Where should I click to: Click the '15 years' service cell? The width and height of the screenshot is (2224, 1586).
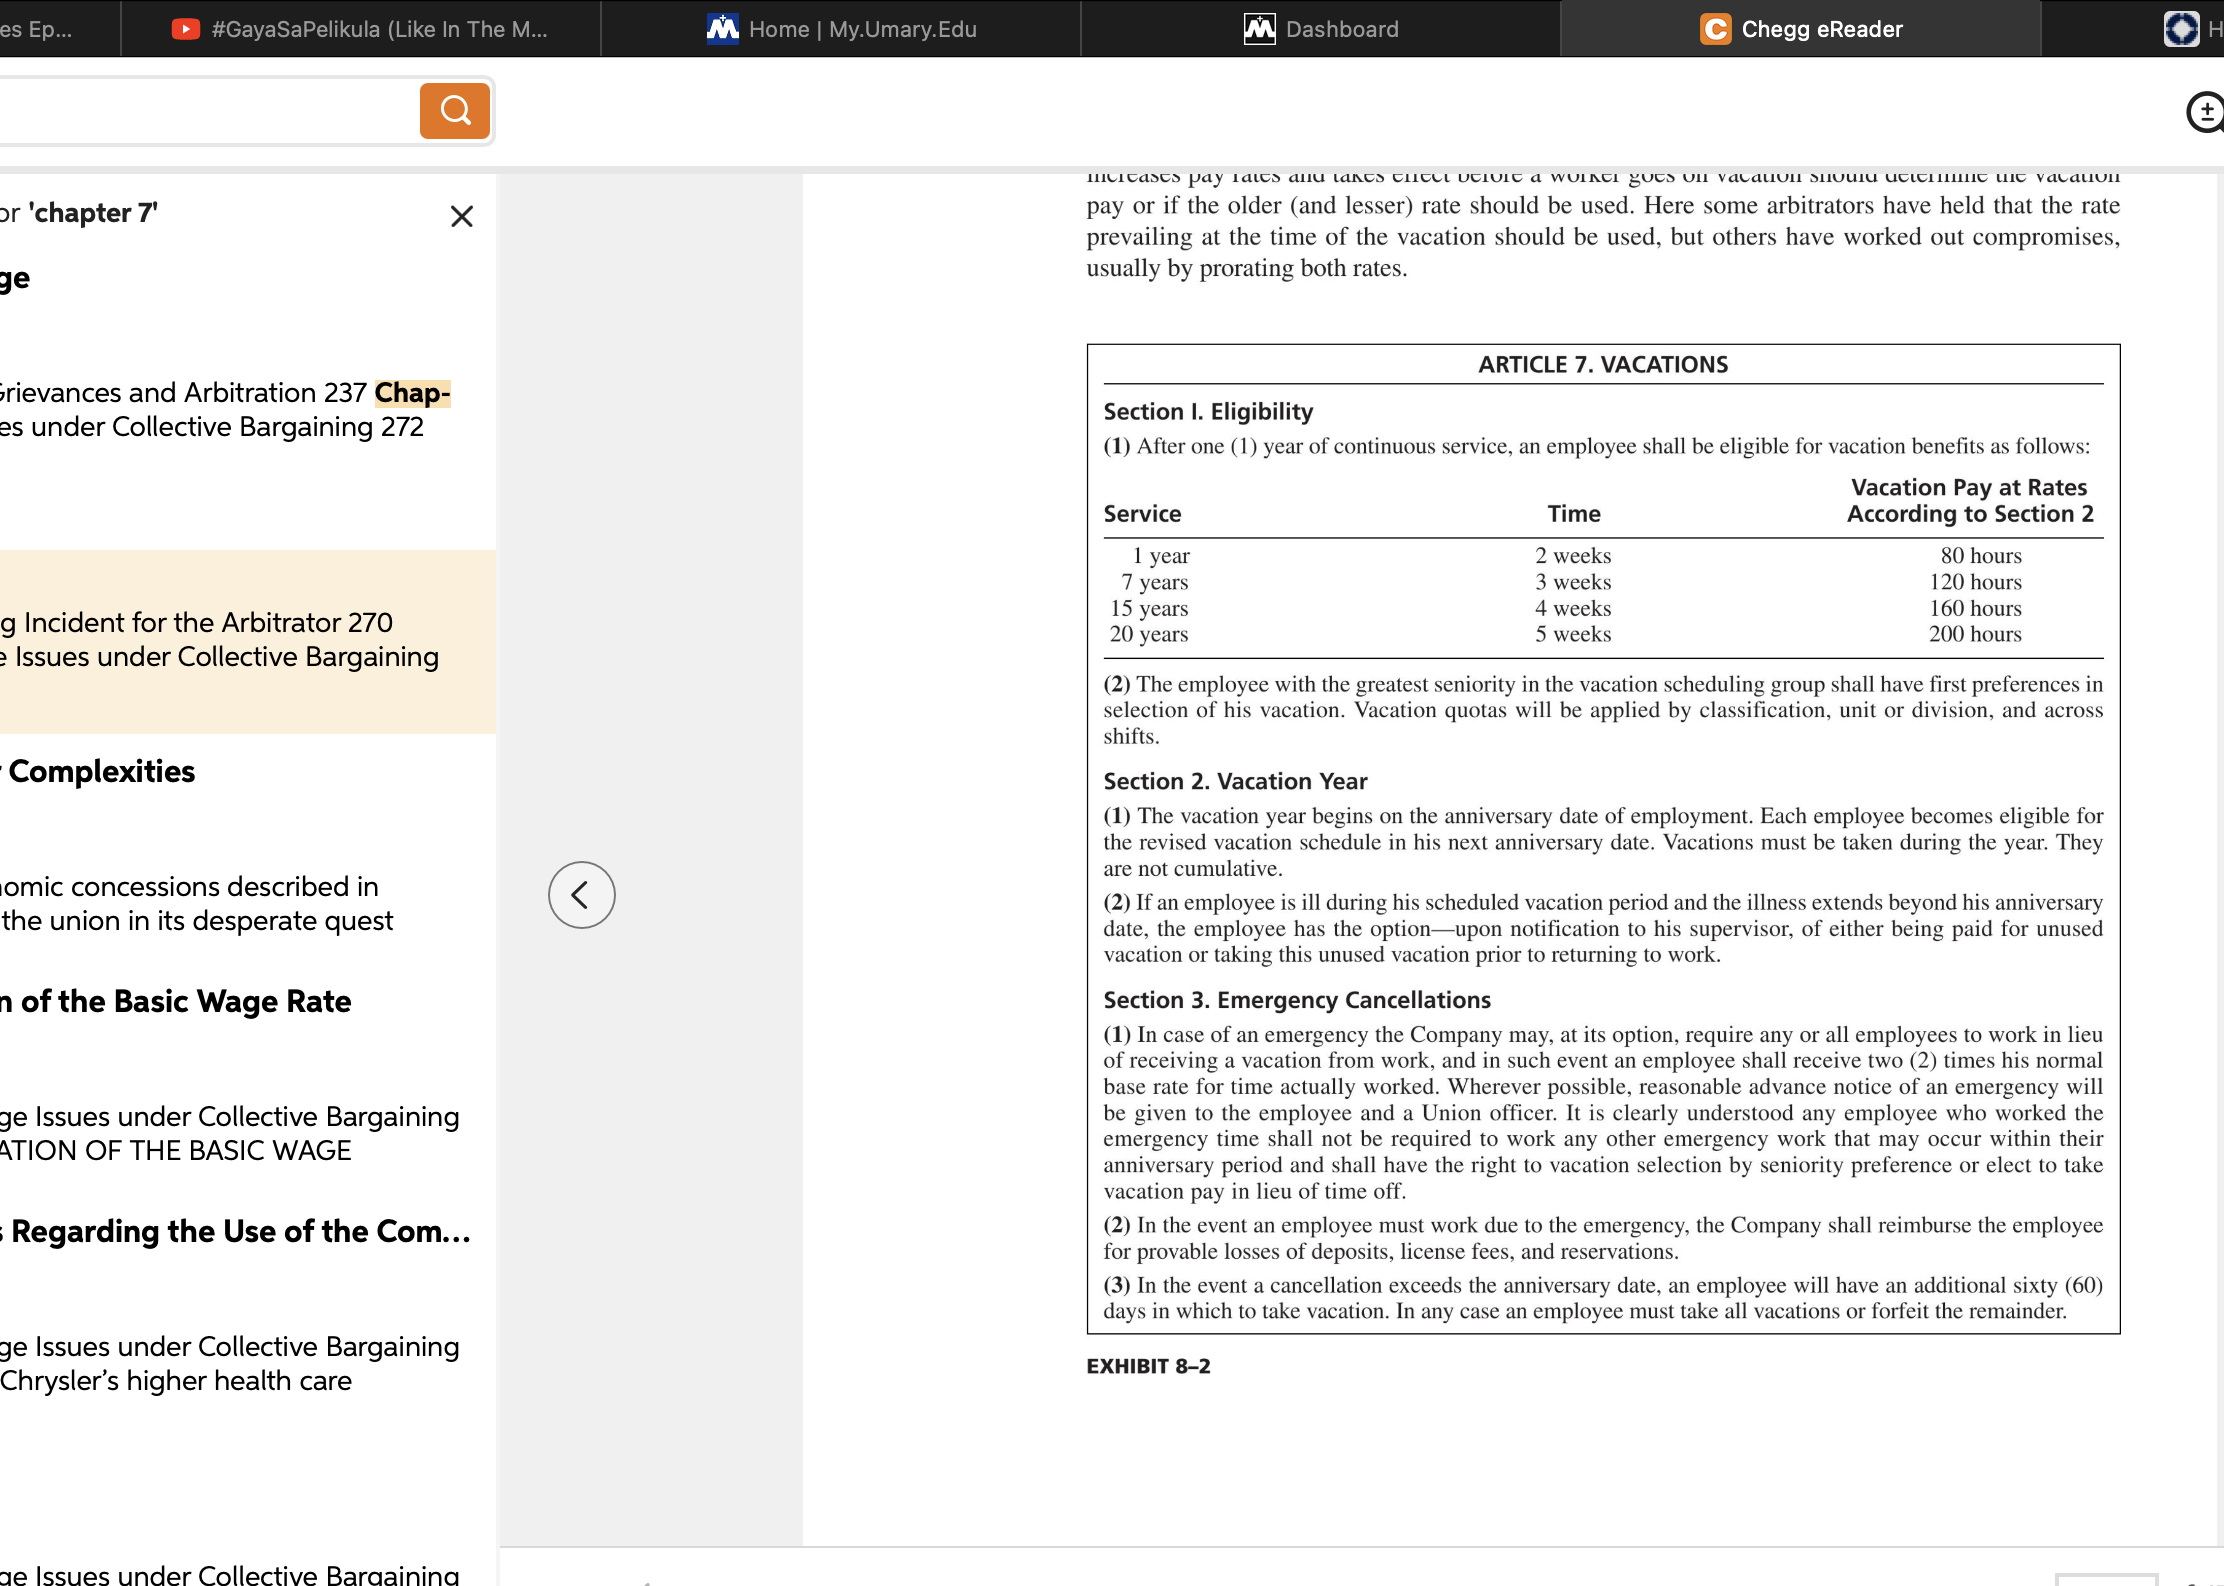[1149, 608]
